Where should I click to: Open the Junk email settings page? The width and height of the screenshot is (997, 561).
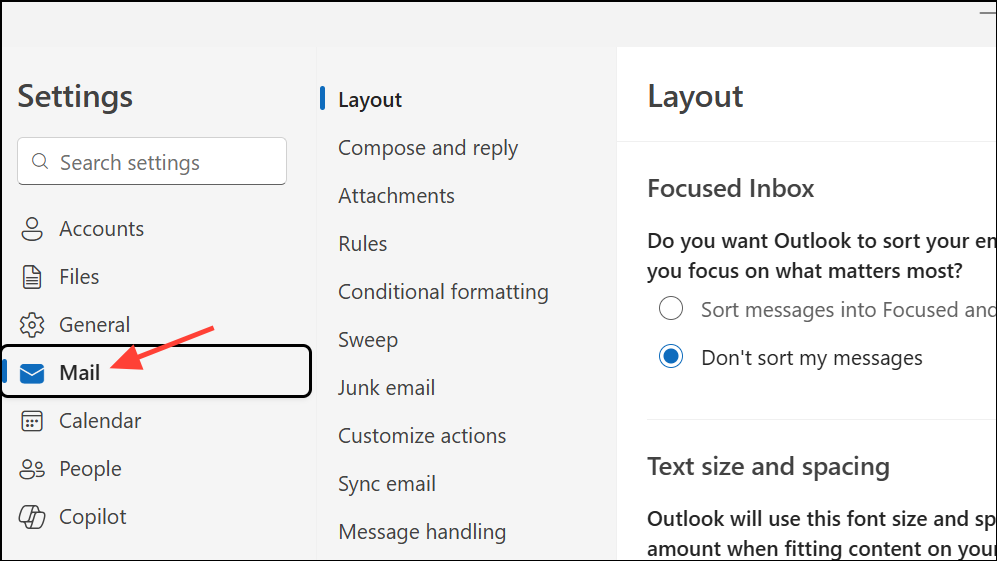click(387, 388)
